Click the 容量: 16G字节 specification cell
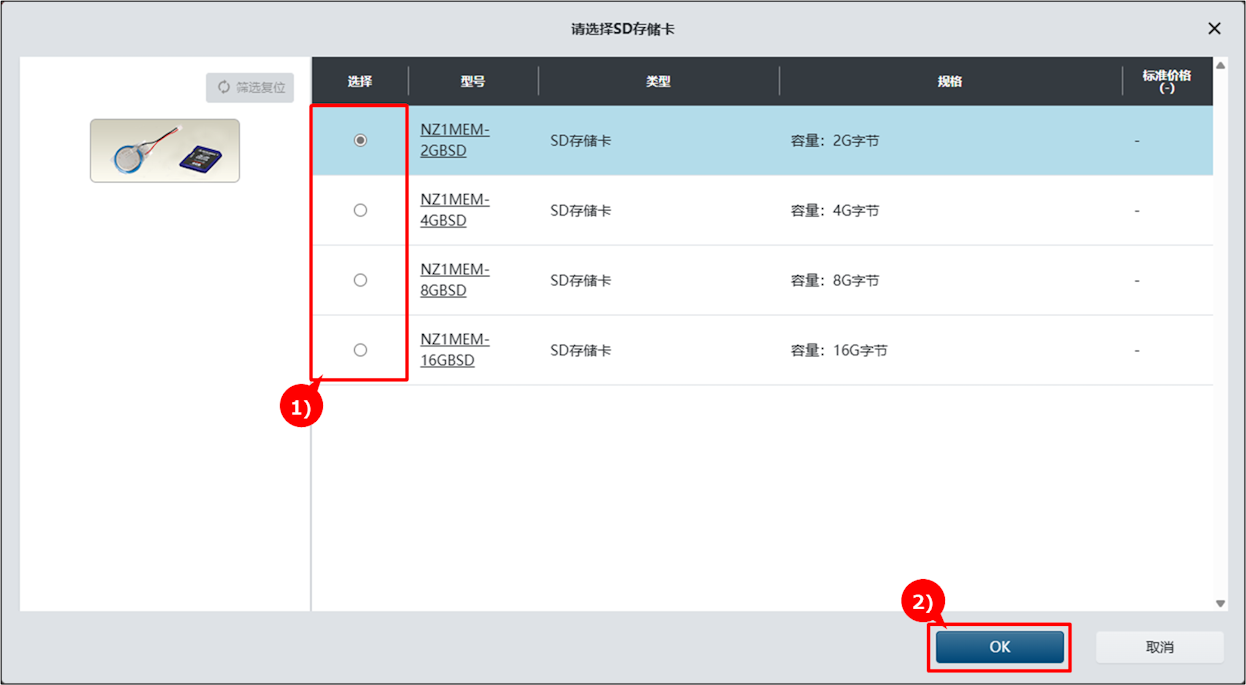This screenshot has width=1246, height=685. (839, 351)
